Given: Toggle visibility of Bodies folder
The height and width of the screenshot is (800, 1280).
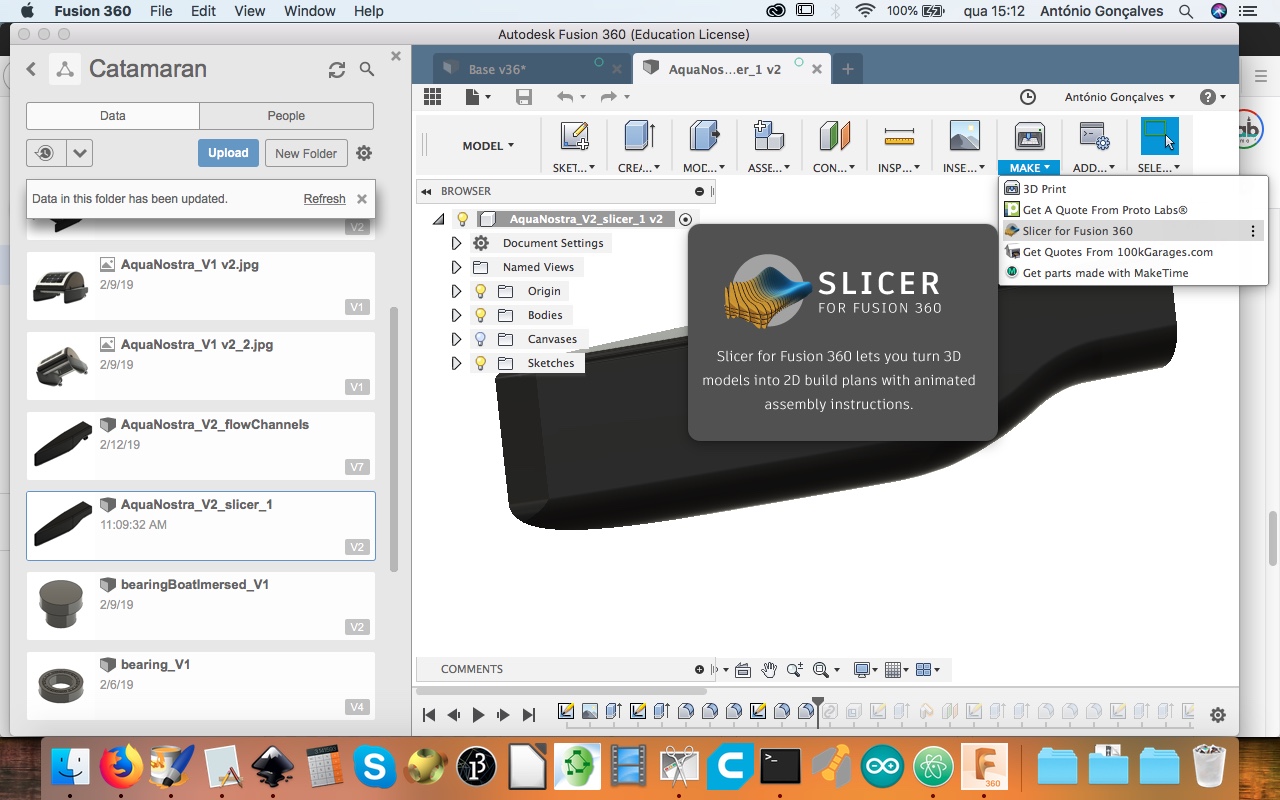Looking at the screenshot, I should click(480, 315).
